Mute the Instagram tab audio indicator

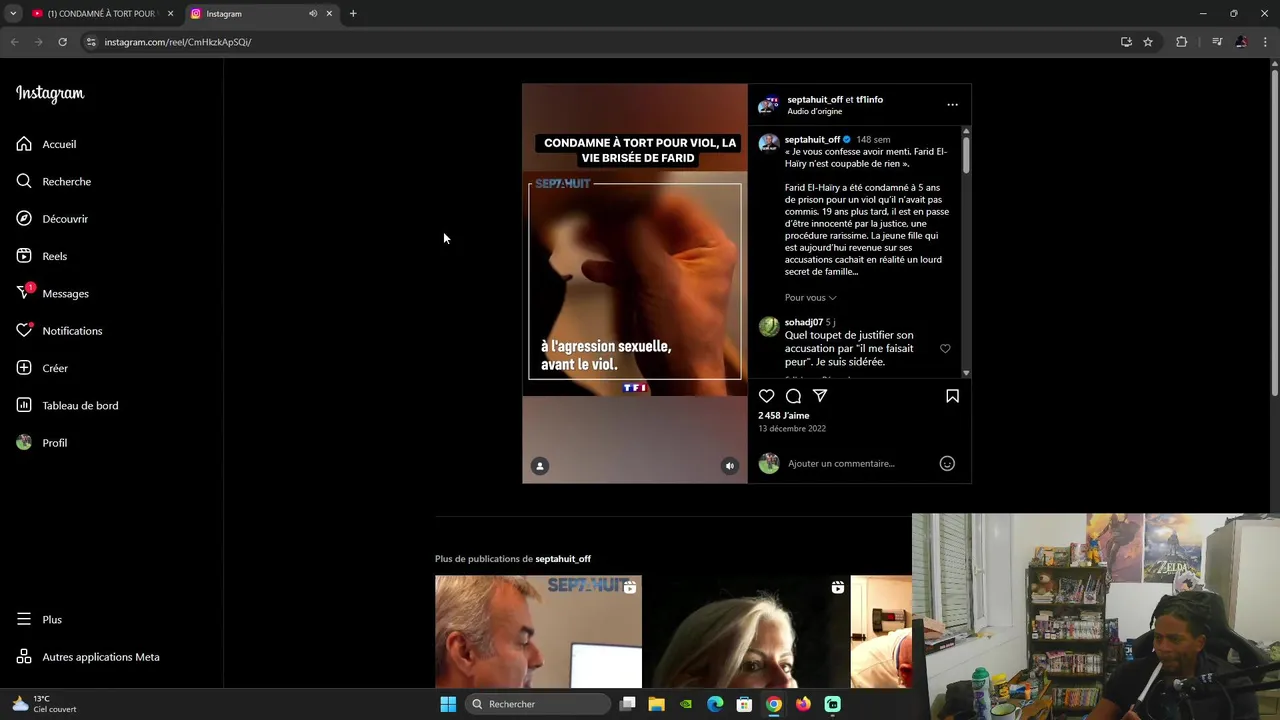coord(313,14)
